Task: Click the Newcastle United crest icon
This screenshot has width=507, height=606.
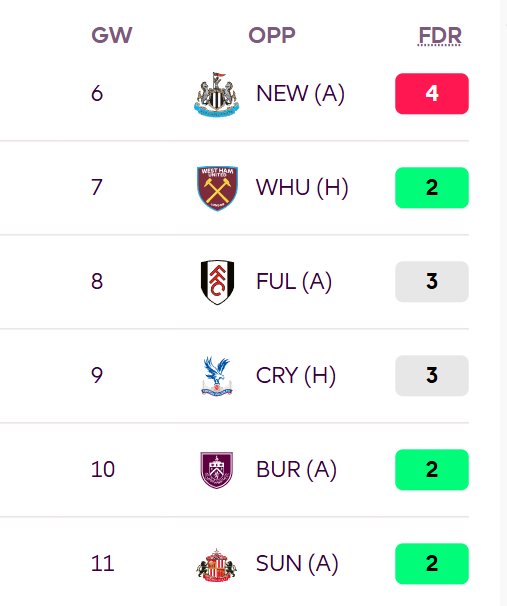Action: [x=216, y=94]
